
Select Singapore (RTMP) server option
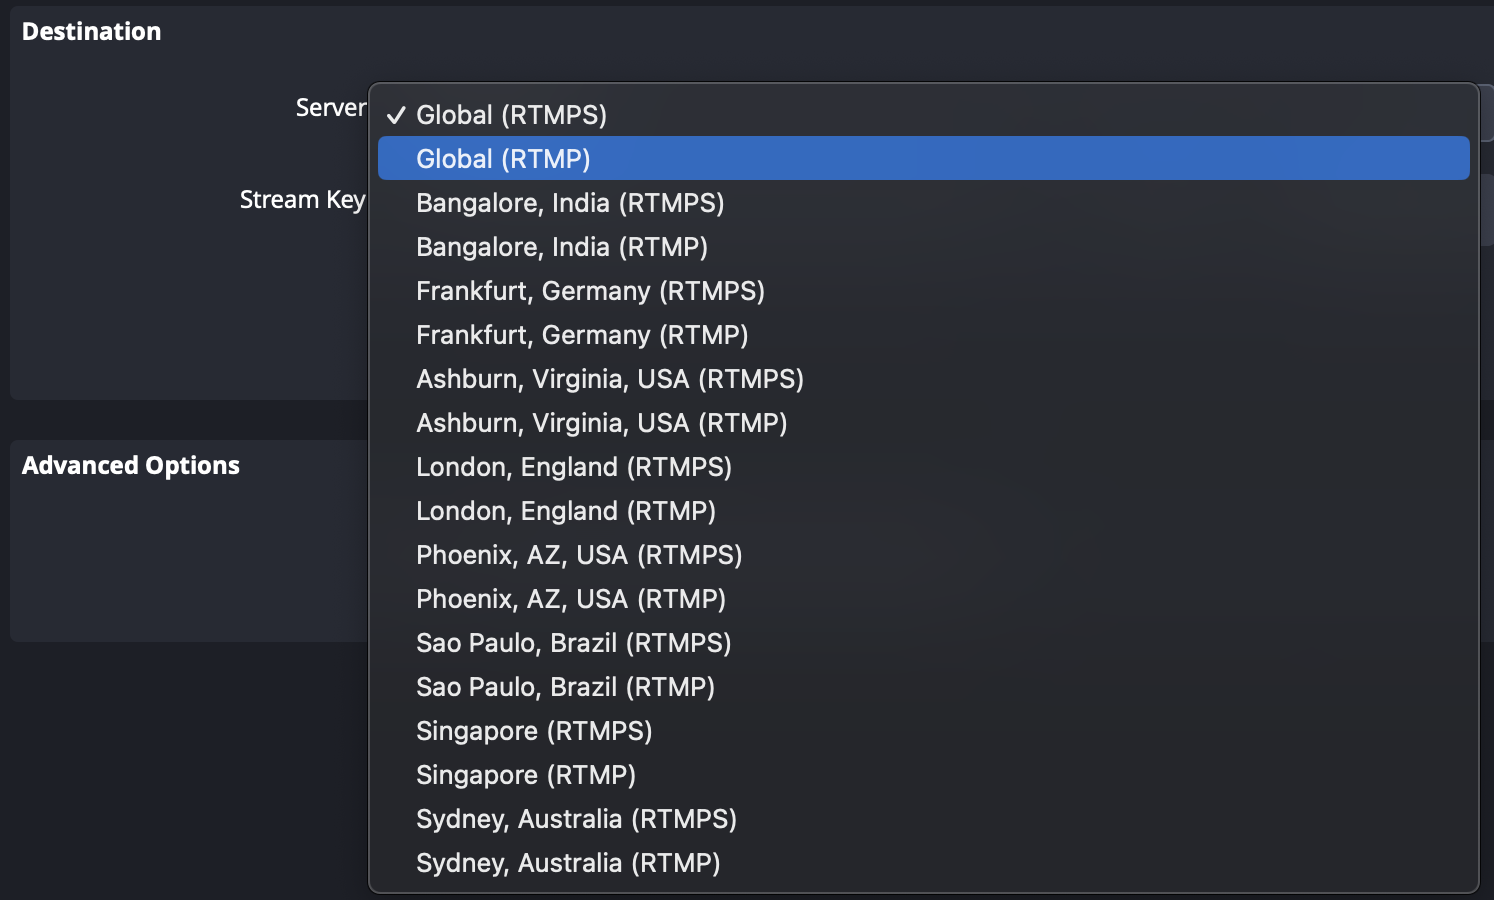point(526,775)
